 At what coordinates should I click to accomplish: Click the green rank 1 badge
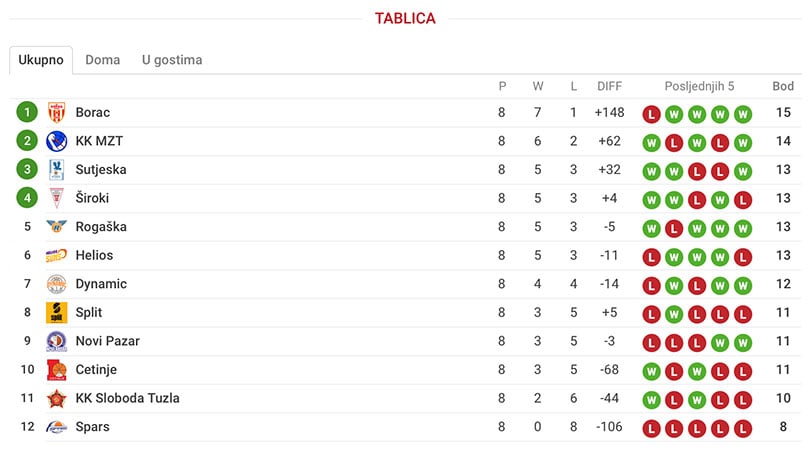point(27,112)
